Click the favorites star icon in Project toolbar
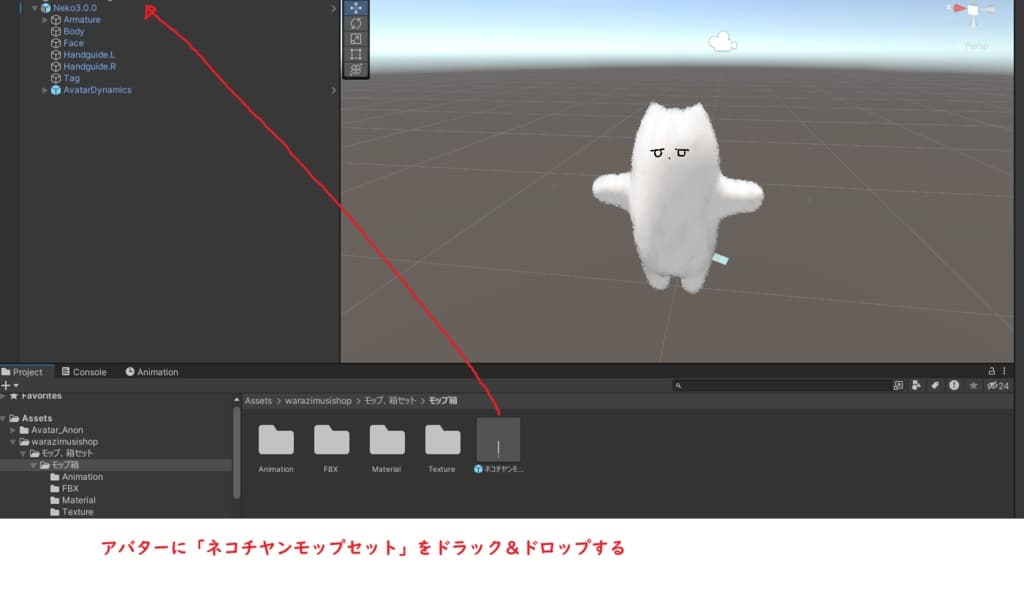Image resolution: width=1024 pixels, height=610 pixels. 974,385
